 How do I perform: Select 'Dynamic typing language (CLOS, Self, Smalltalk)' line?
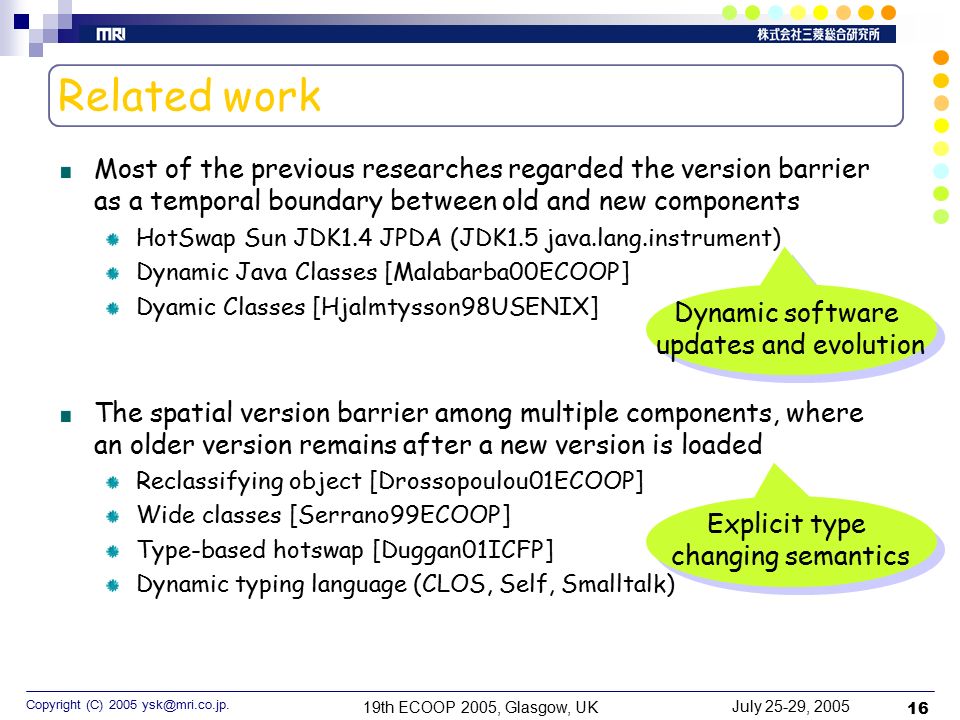tap(405, 585)
